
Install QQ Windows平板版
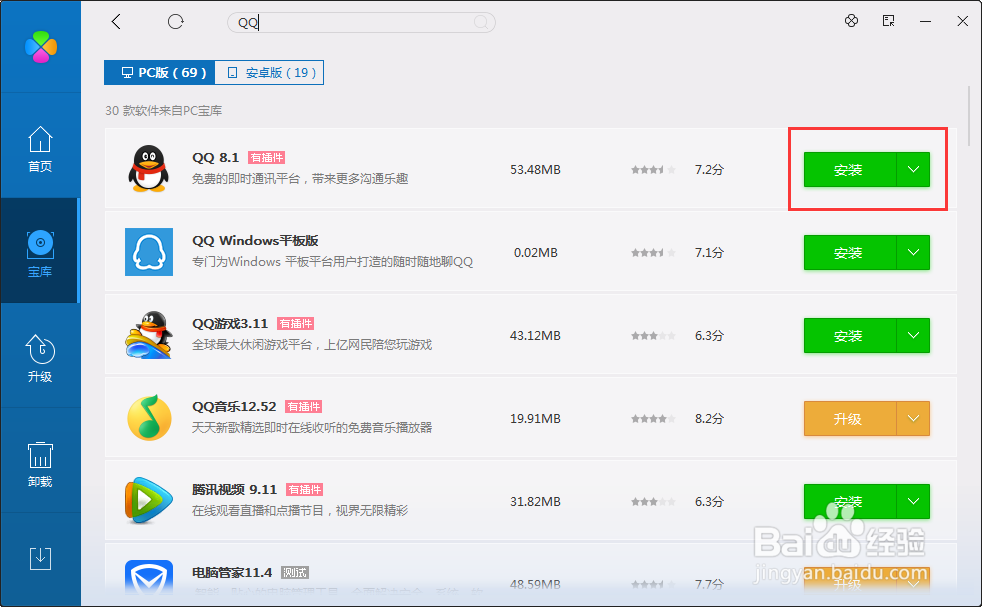click(x=848, y=252)
